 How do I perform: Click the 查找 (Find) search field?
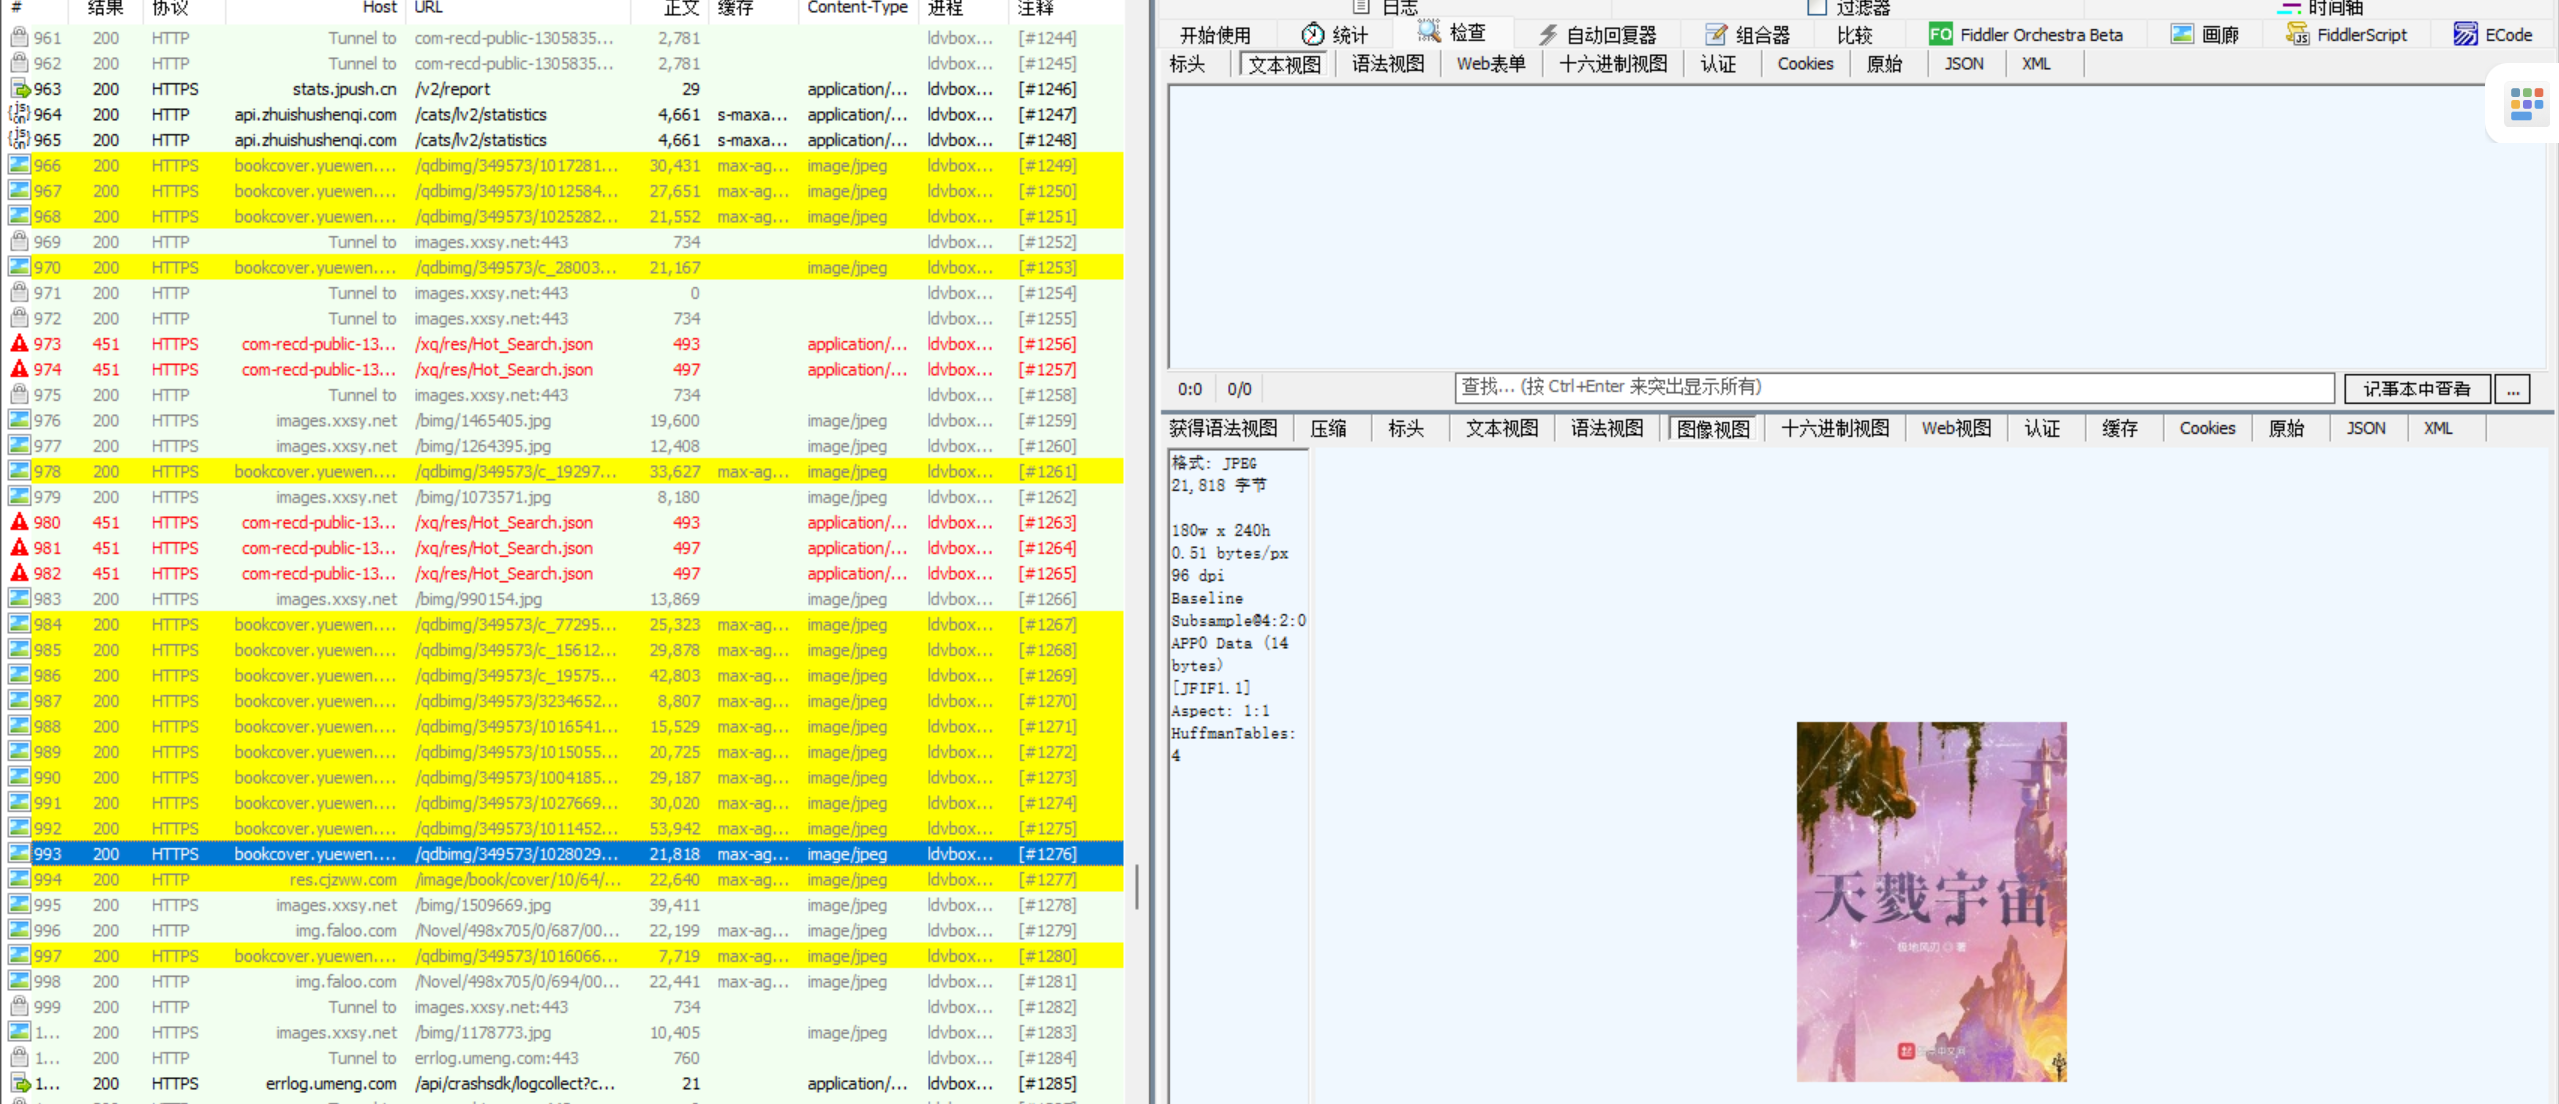[1893, 388]
